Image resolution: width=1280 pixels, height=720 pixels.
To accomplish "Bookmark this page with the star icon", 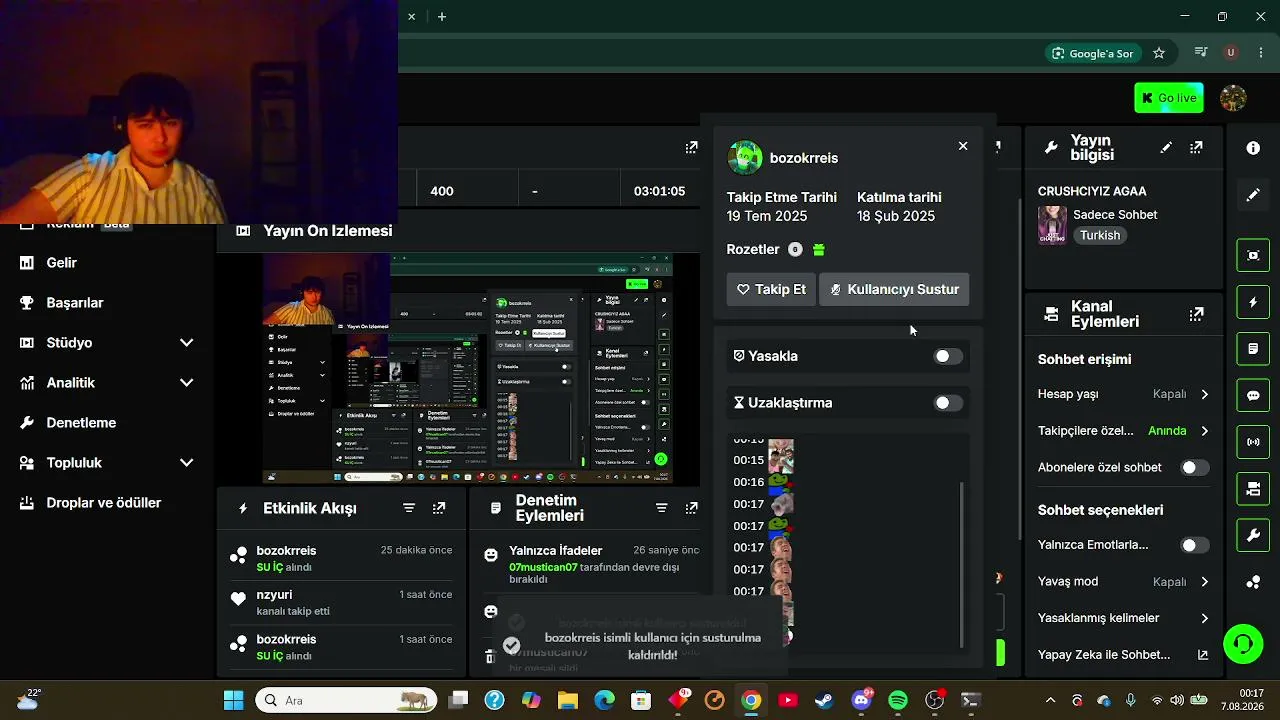I will point(1159,53).
